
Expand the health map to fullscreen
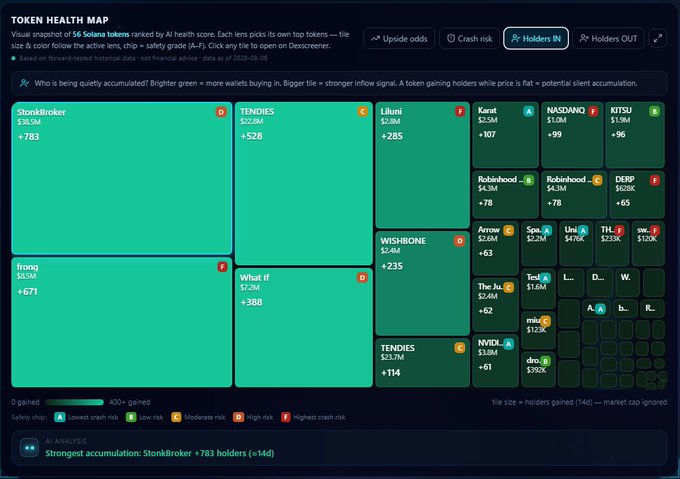658,39
